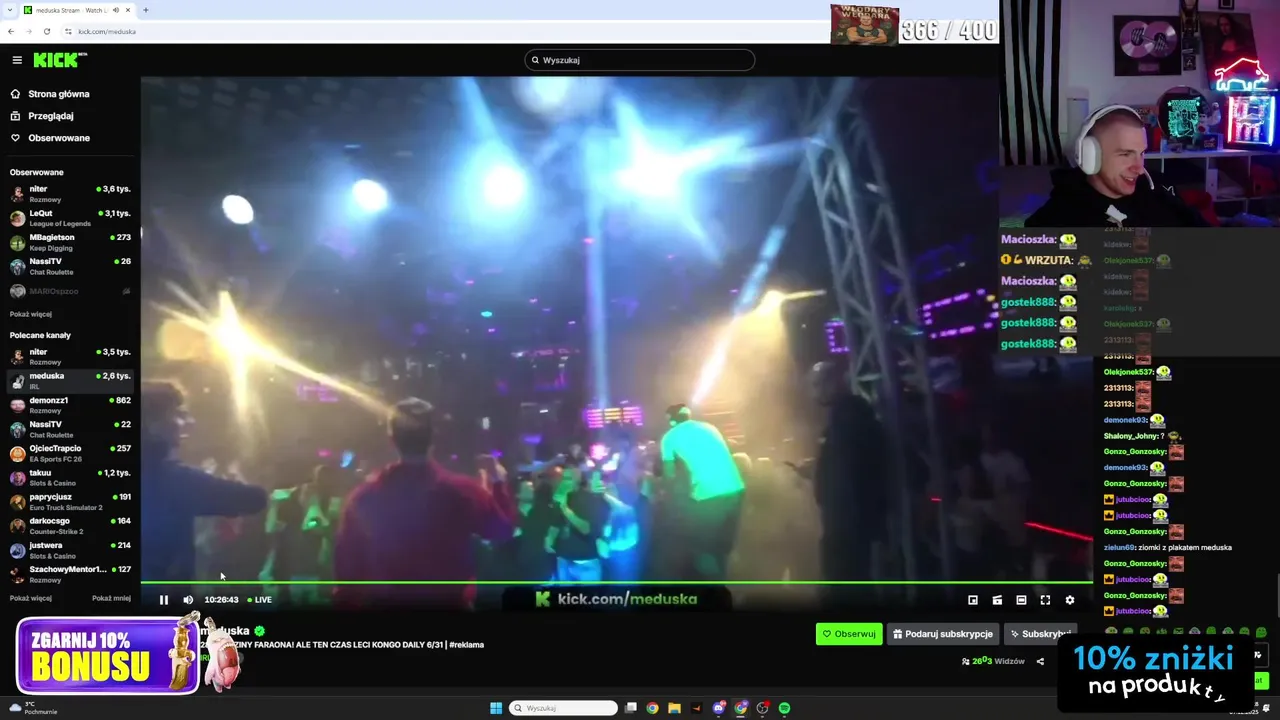Open a new browser tab
Screen dimensions: 1280x720
tap(146, 10)
